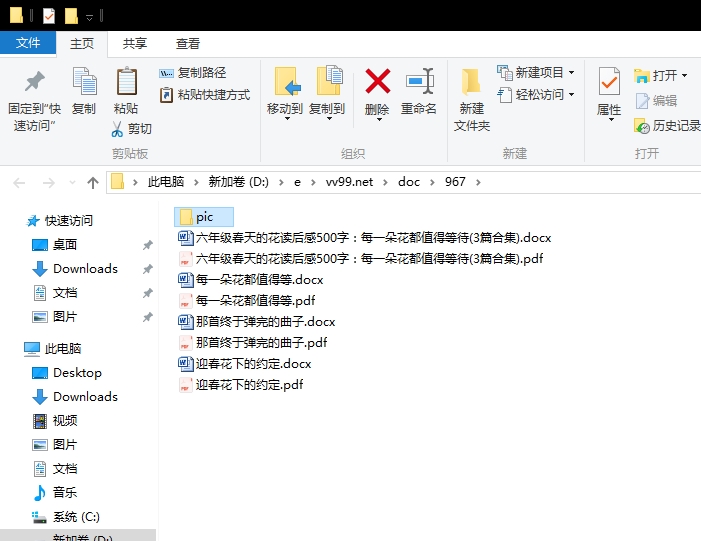This screenshot has height=541, width=701.
Task: Open Customize Quick Access Toolbar arrow
Action: [x=89, y=17]
